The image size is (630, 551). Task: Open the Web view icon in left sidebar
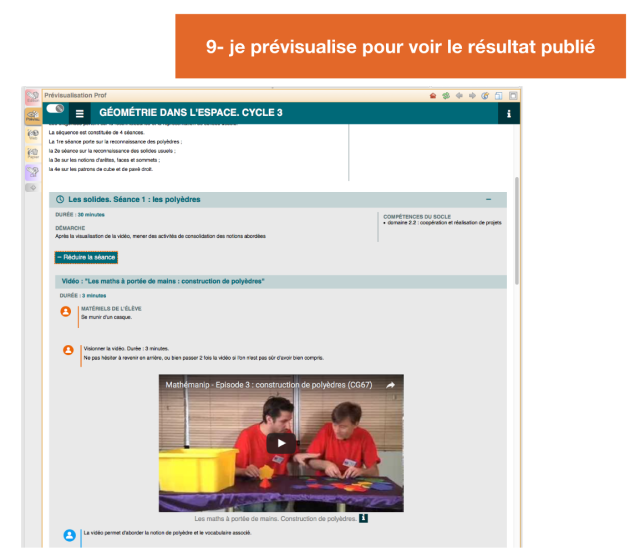(x=32, y=134)
